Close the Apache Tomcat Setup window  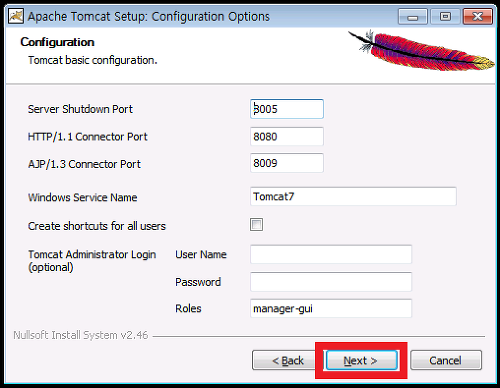pos(478,16)
